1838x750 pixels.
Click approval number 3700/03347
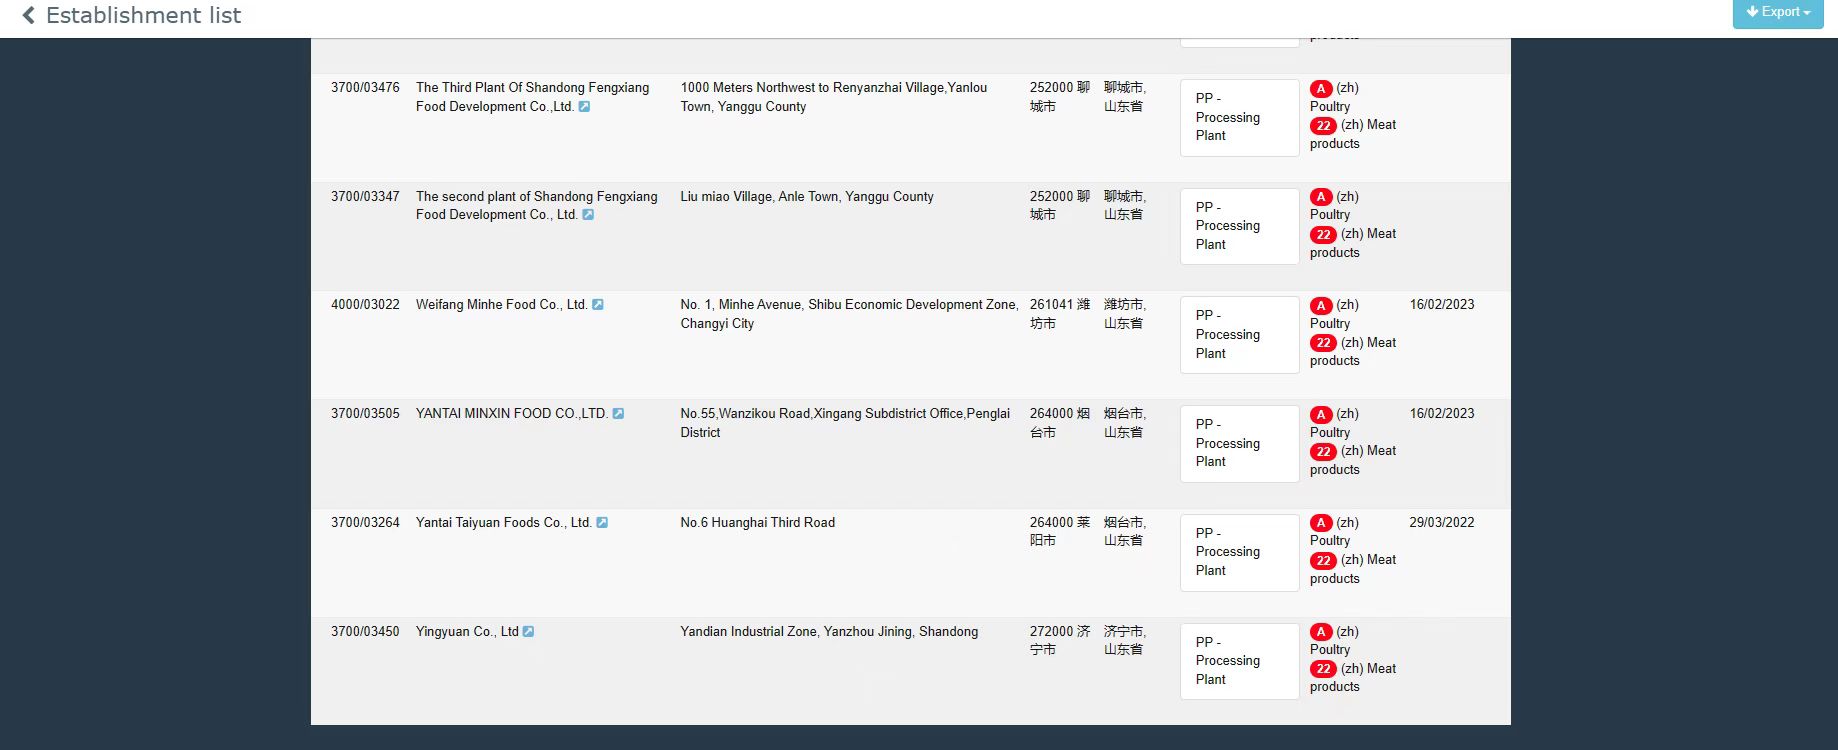coord(365,197)
